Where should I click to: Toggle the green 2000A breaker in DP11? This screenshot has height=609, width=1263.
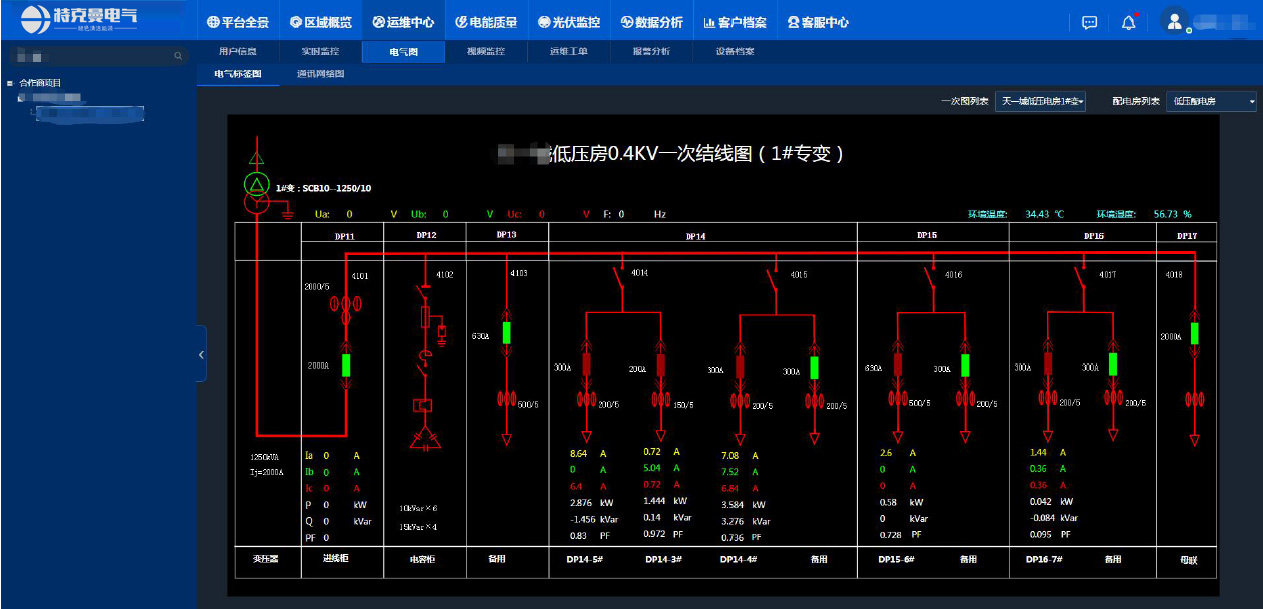coord(347,365)
